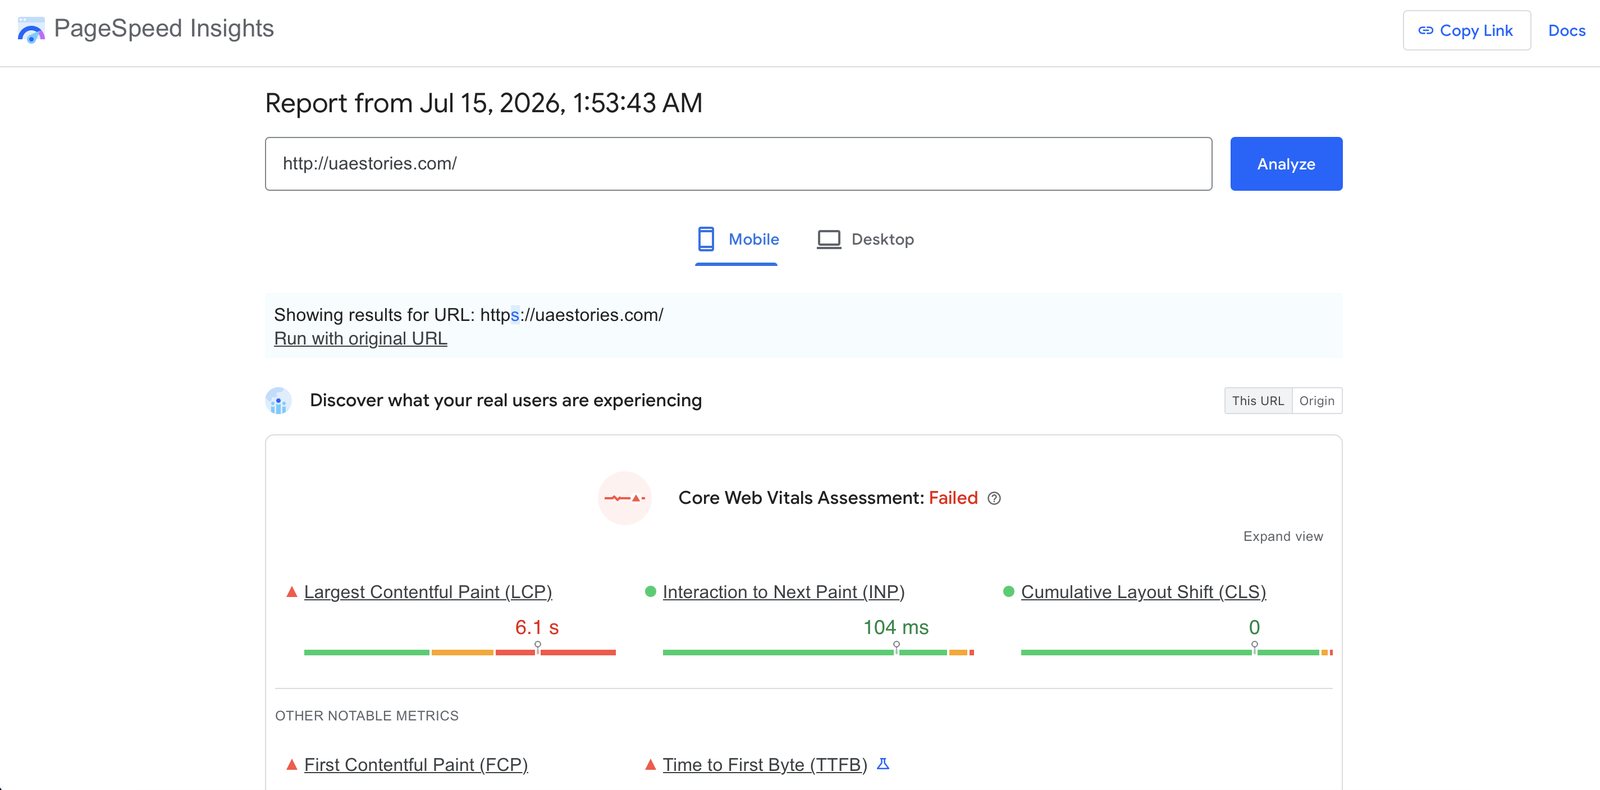Open First Contentful Paint (FCP) link
Screen dimensions: 1600x790
(416, 765)
